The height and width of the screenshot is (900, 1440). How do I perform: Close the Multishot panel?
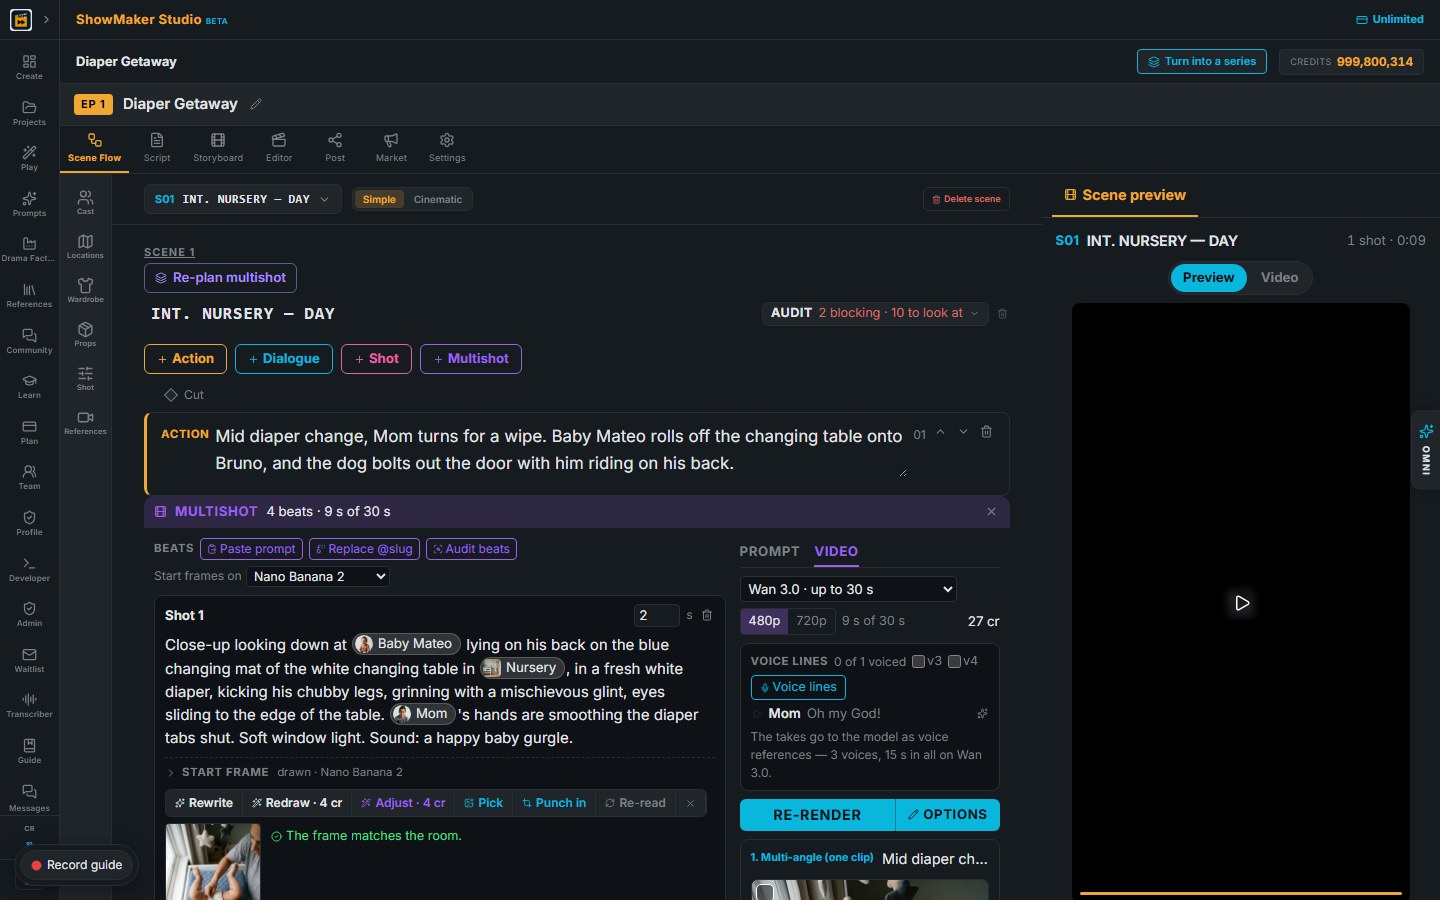[x=991, y=511]
